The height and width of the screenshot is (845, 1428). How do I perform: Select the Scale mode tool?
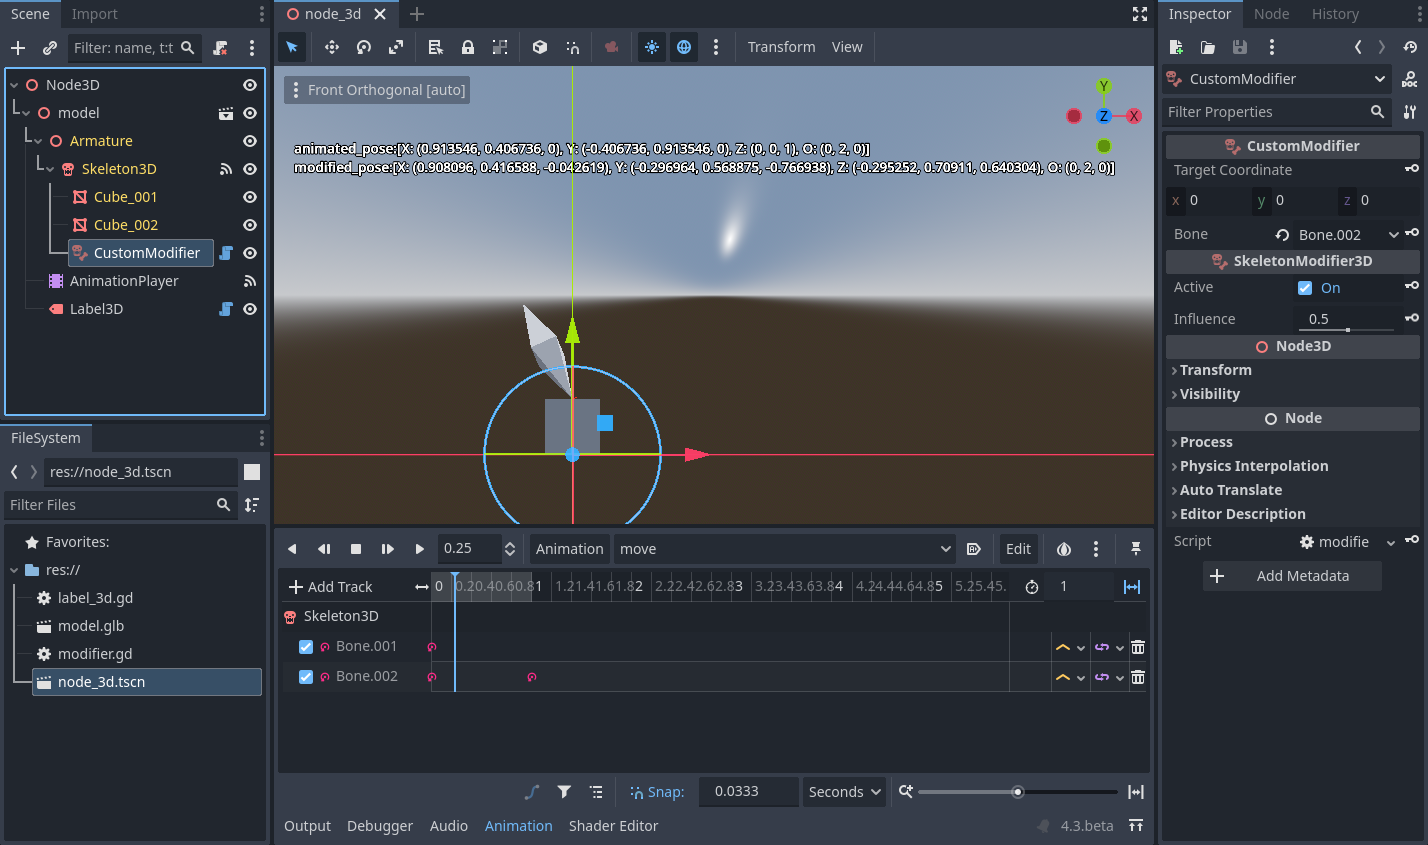(396, 47)
